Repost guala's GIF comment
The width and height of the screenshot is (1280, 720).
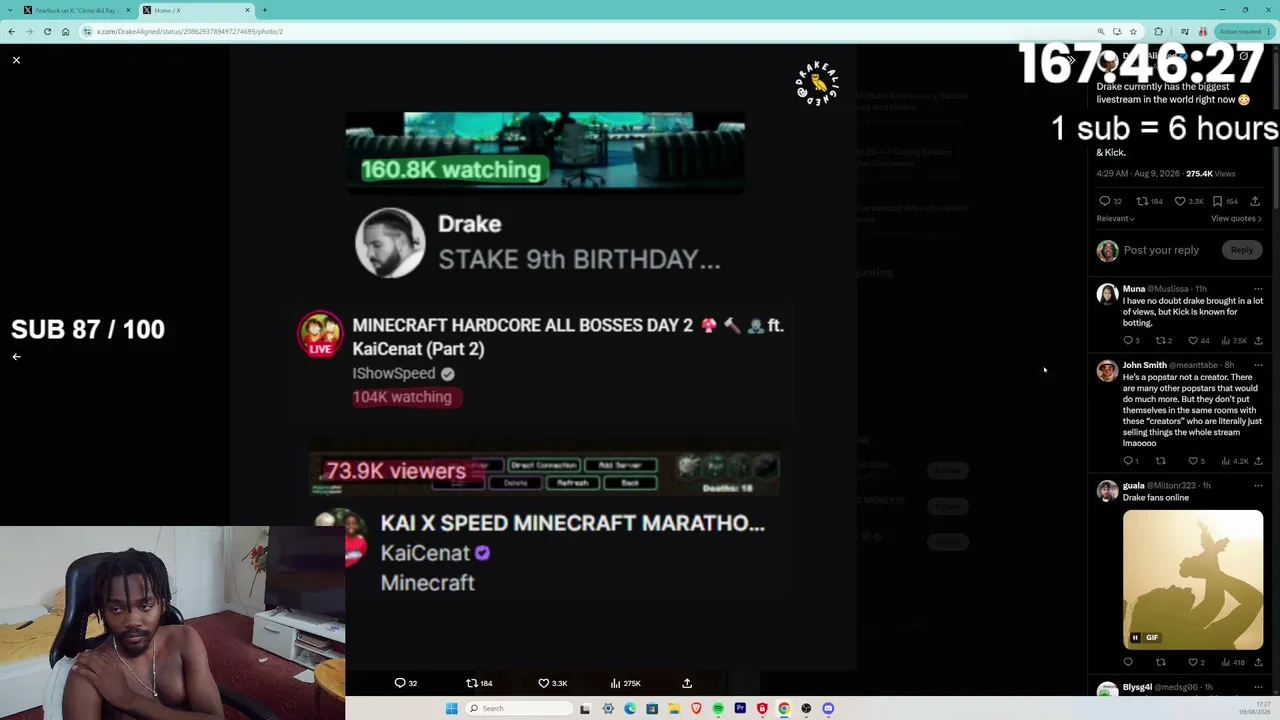(1161, 662)
